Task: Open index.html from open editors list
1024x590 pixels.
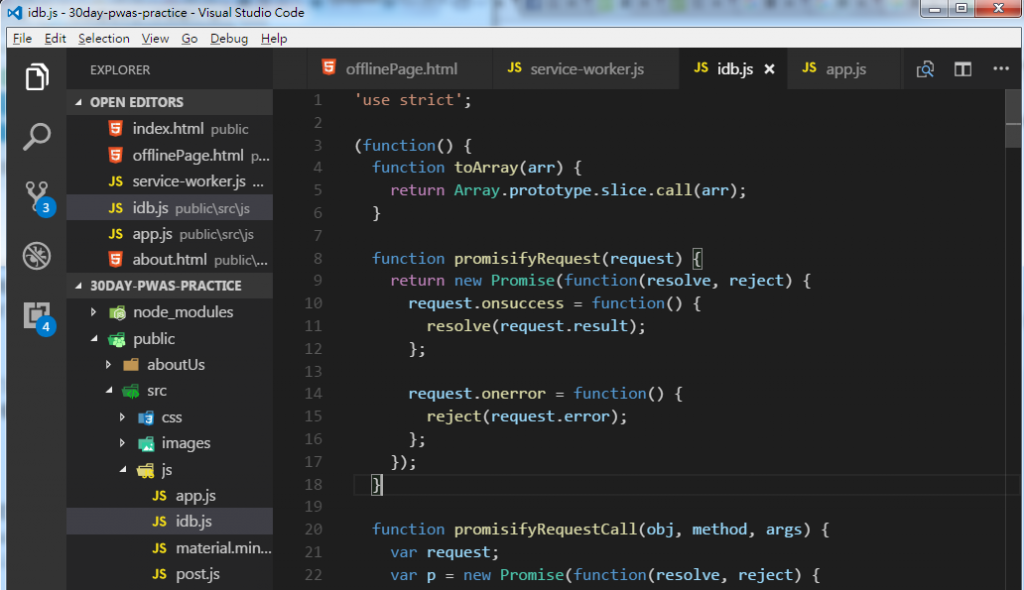Action: click(x=170, y=129)
